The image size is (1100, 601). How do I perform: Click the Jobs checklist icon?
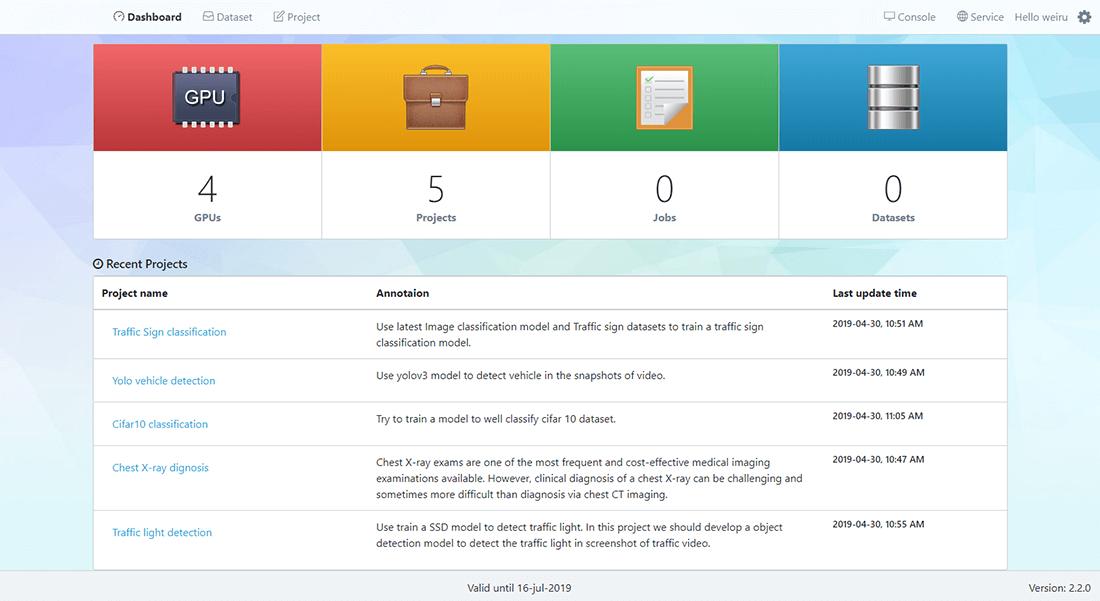[x=664, y=97]
